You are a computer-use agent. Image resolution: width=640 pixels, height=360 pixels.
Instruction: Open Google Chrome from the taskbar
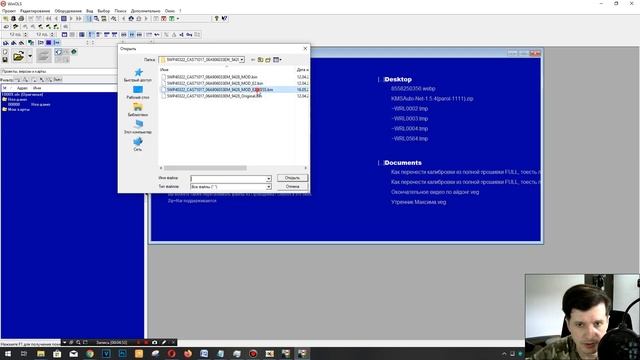tap(90, 353)
